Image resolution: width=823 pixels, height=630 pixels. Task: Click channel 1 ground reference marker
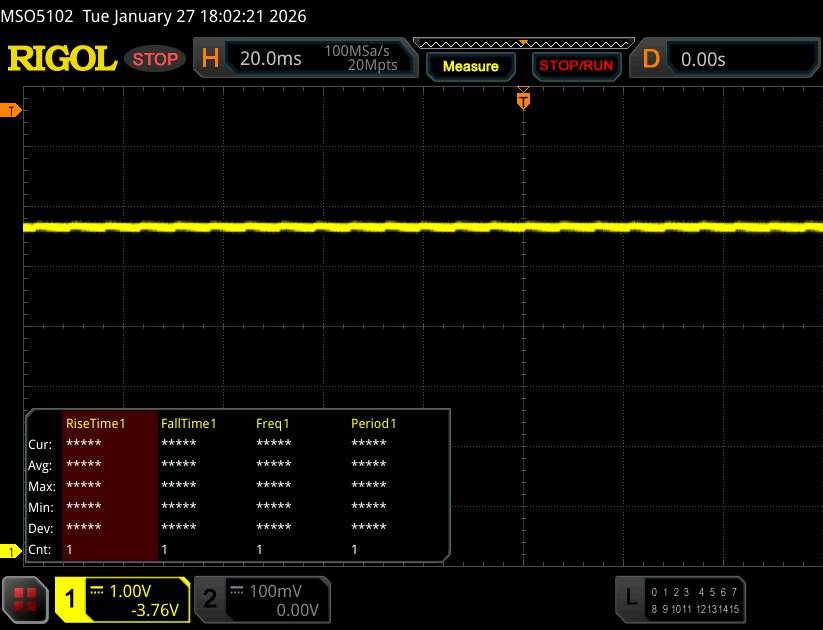12,552
